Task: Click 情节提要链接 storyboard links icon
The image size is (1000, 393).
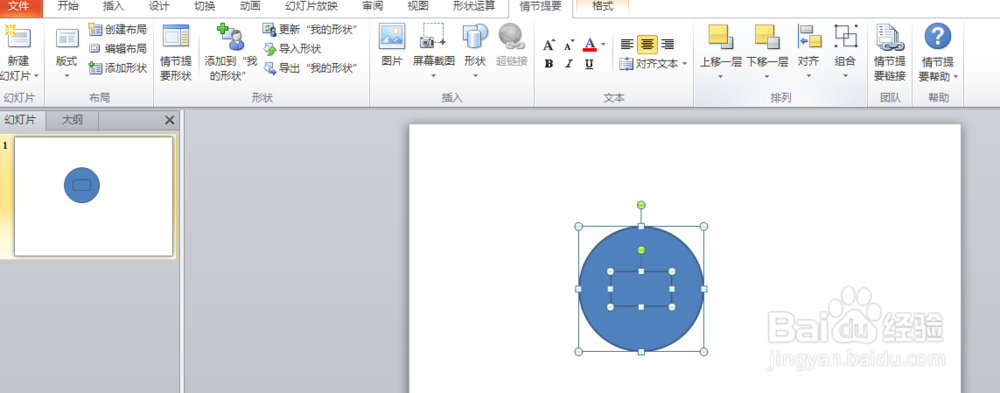Action: click(x=890, y=38)
